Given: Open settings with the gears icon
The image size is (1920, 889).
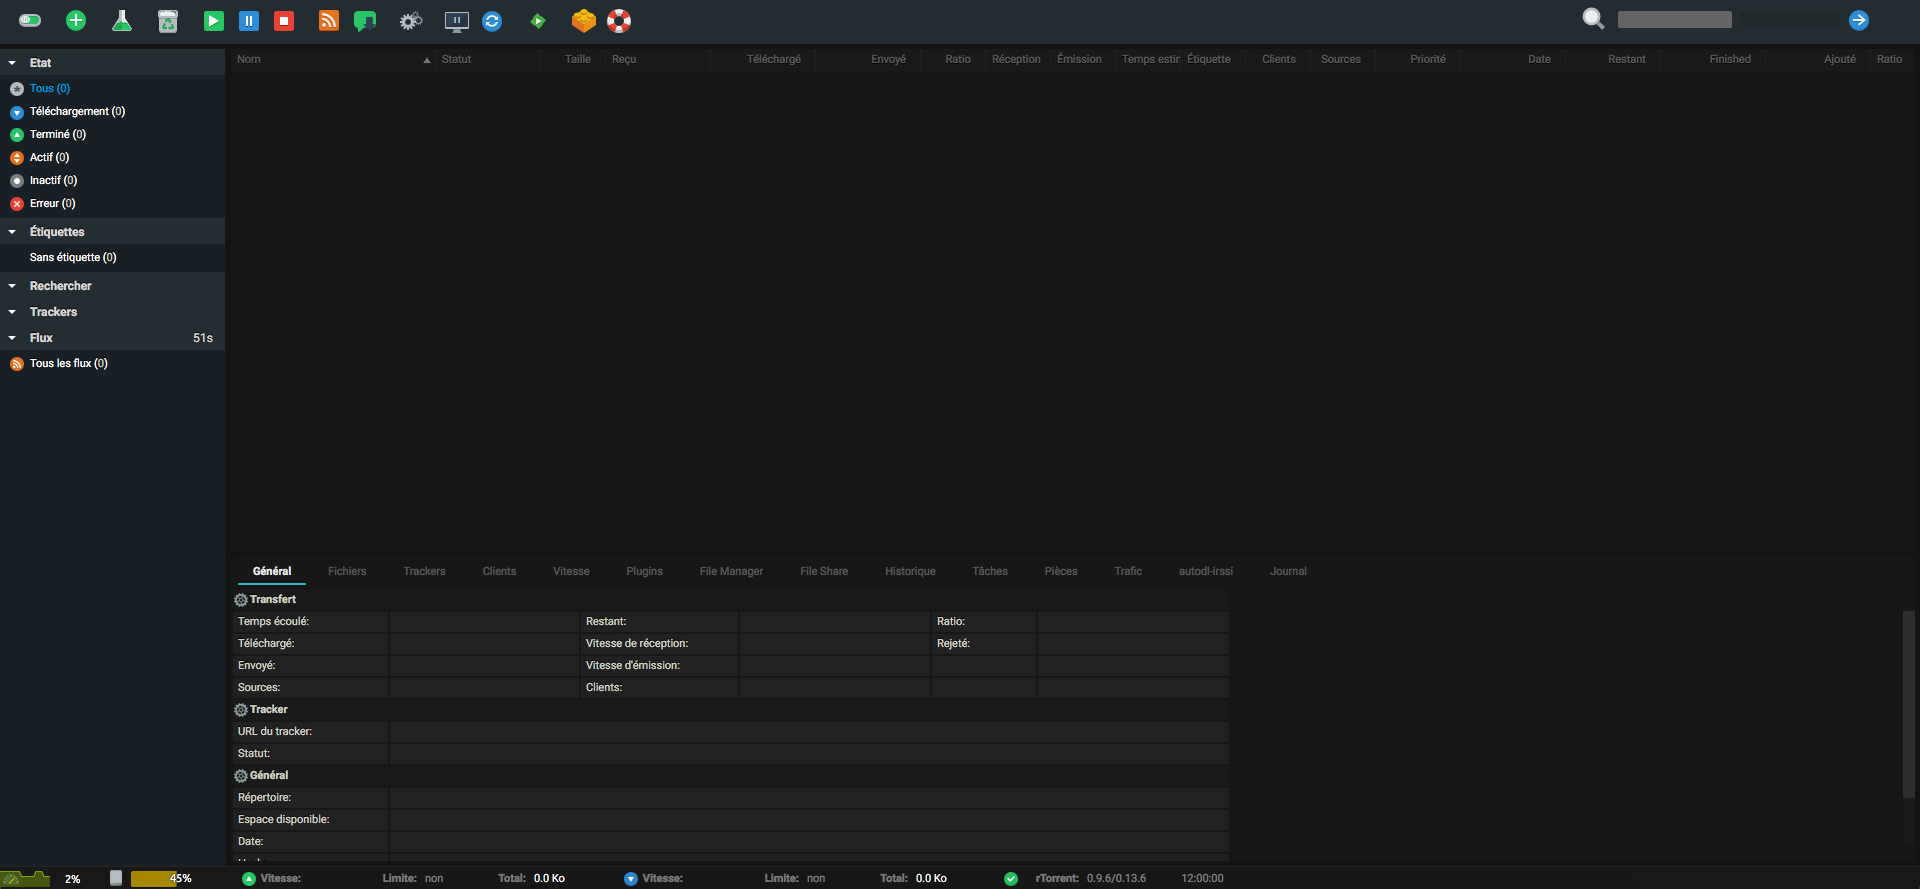Looking at the screenshot, I should (411, 21).
